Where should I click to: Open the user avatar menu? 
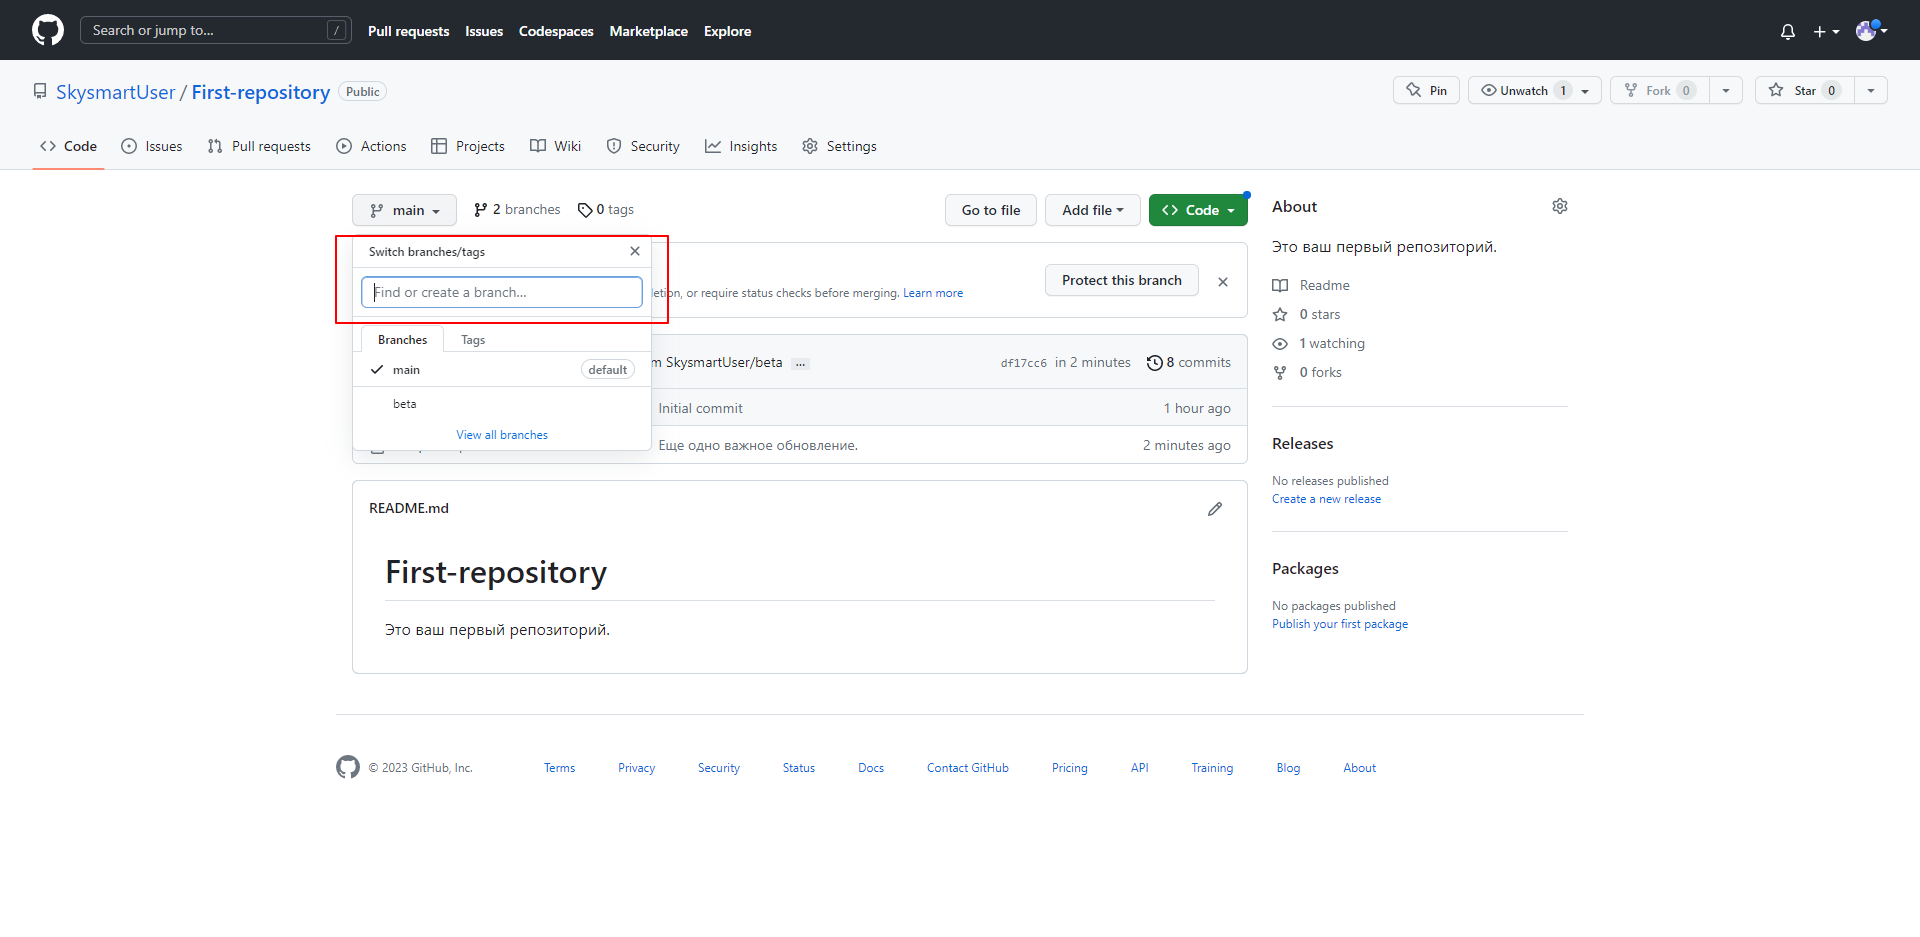click(x=1871, y=30)
